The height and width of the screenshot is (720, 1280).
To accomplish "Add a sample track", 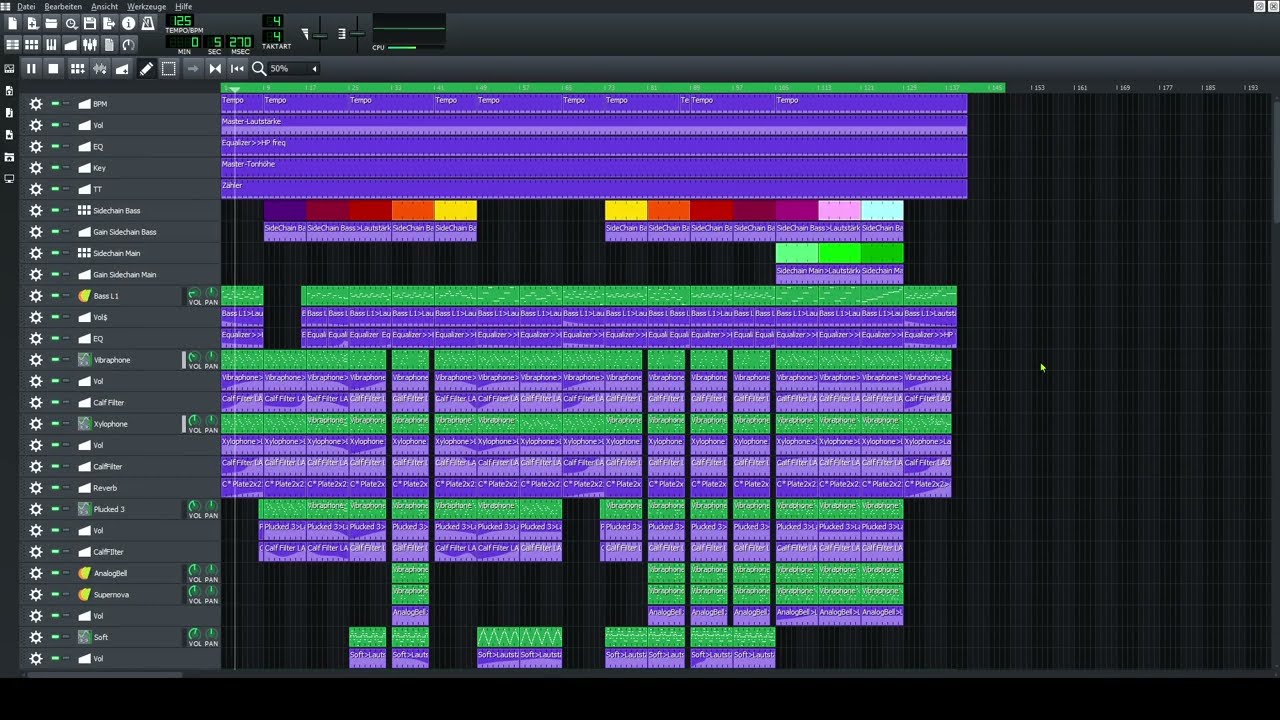I will click(x=100, y=68).
